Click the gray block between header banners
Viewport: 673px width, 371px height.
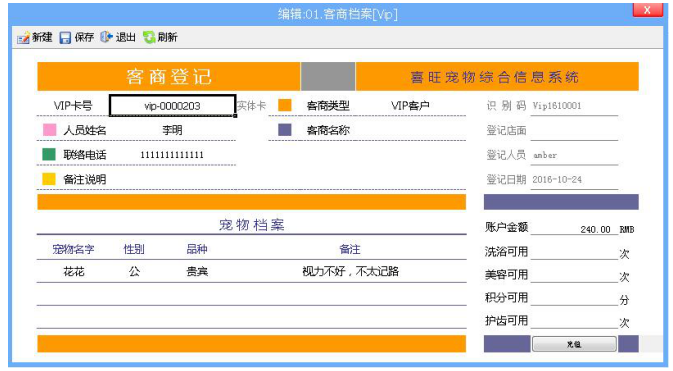click(x=328, y=76)
